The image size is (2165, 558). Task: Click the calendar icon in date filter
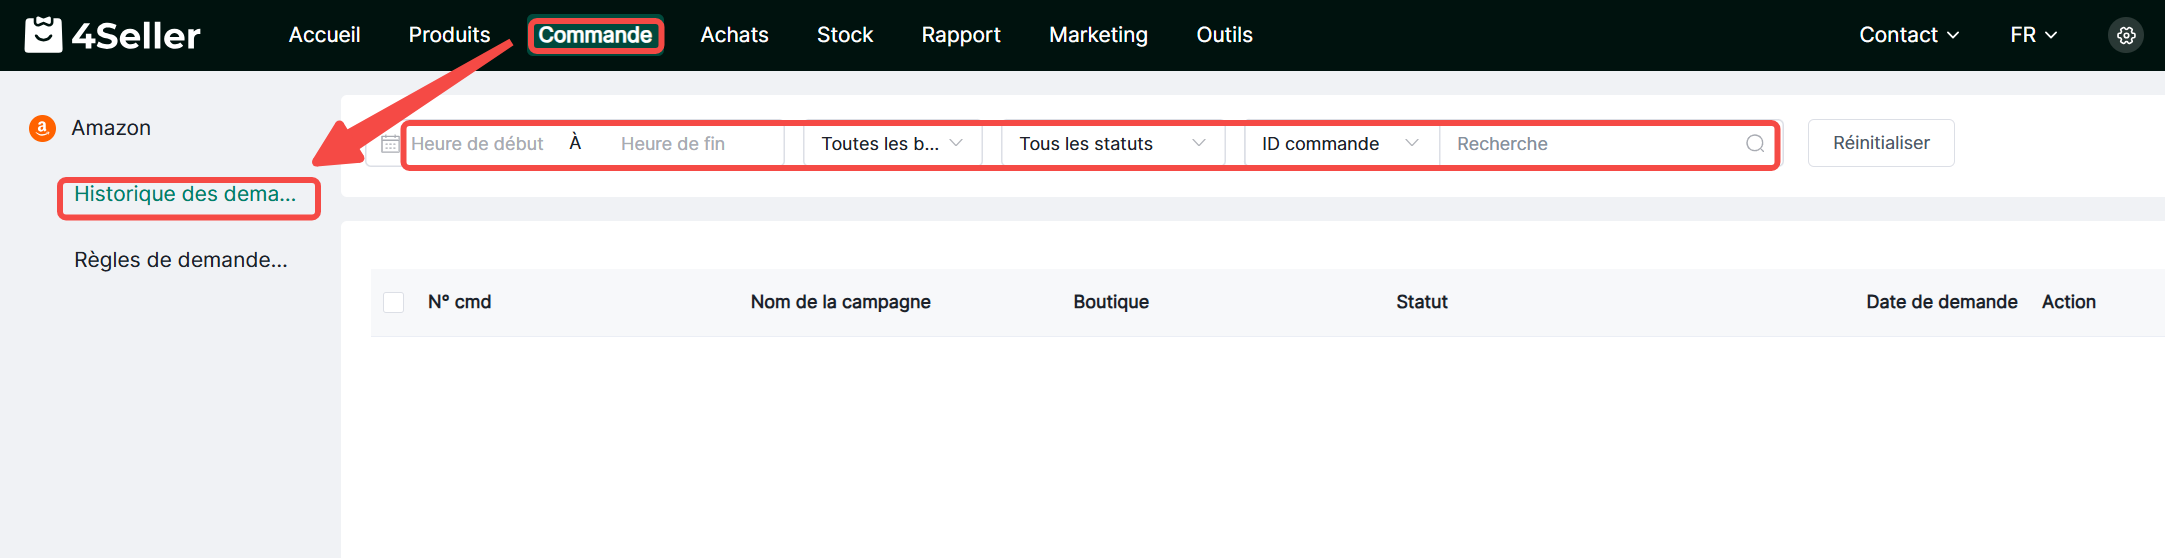coord(390,144)
